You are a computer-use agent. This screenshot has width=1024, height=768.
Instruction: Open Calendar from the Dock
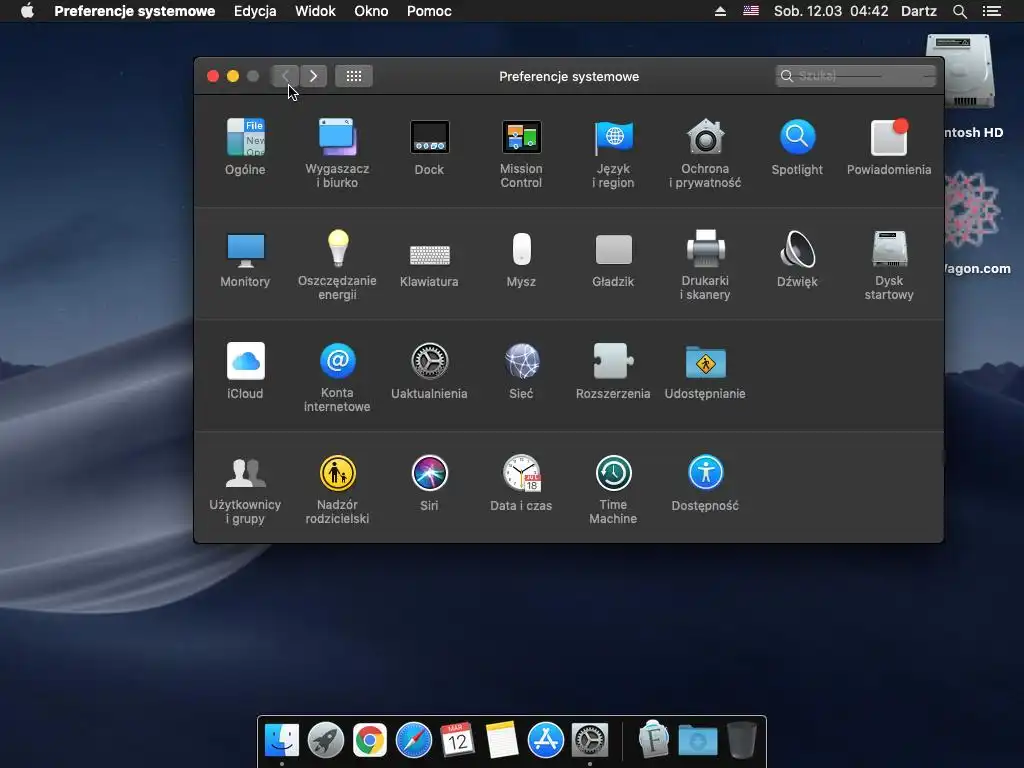[457, 740]
